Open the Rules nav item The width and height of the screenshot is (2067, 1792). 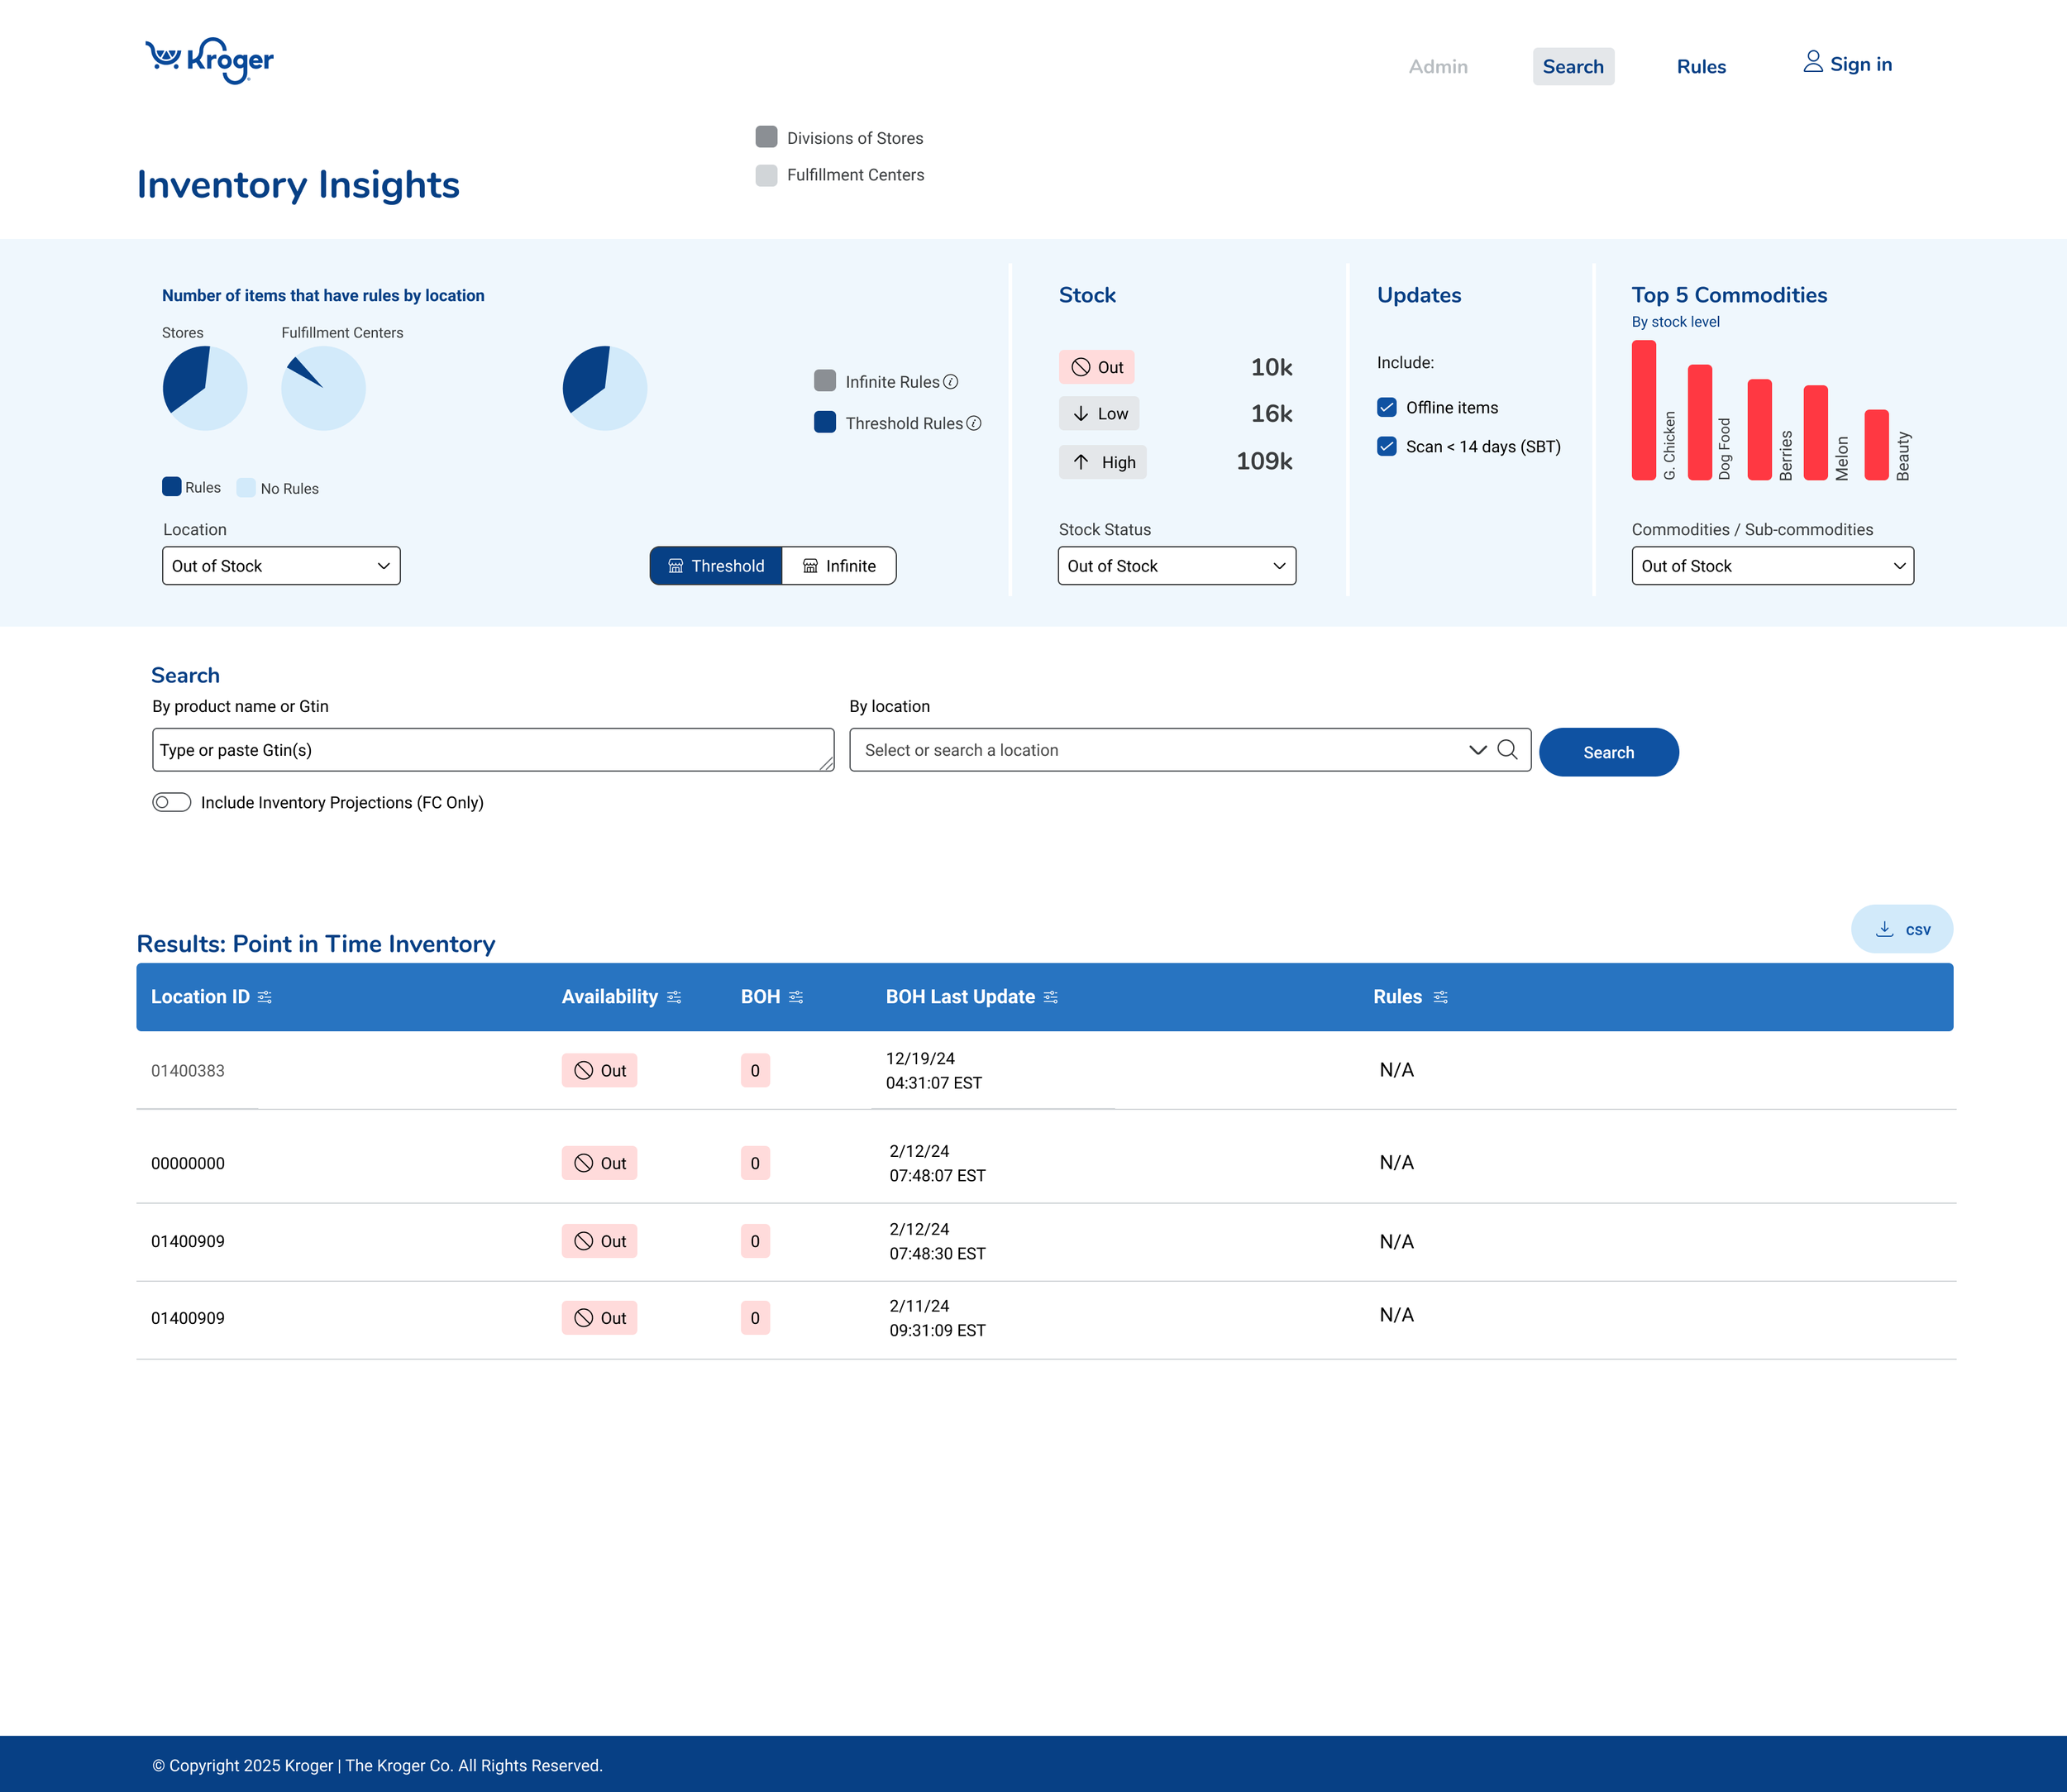pos(1700,67)
